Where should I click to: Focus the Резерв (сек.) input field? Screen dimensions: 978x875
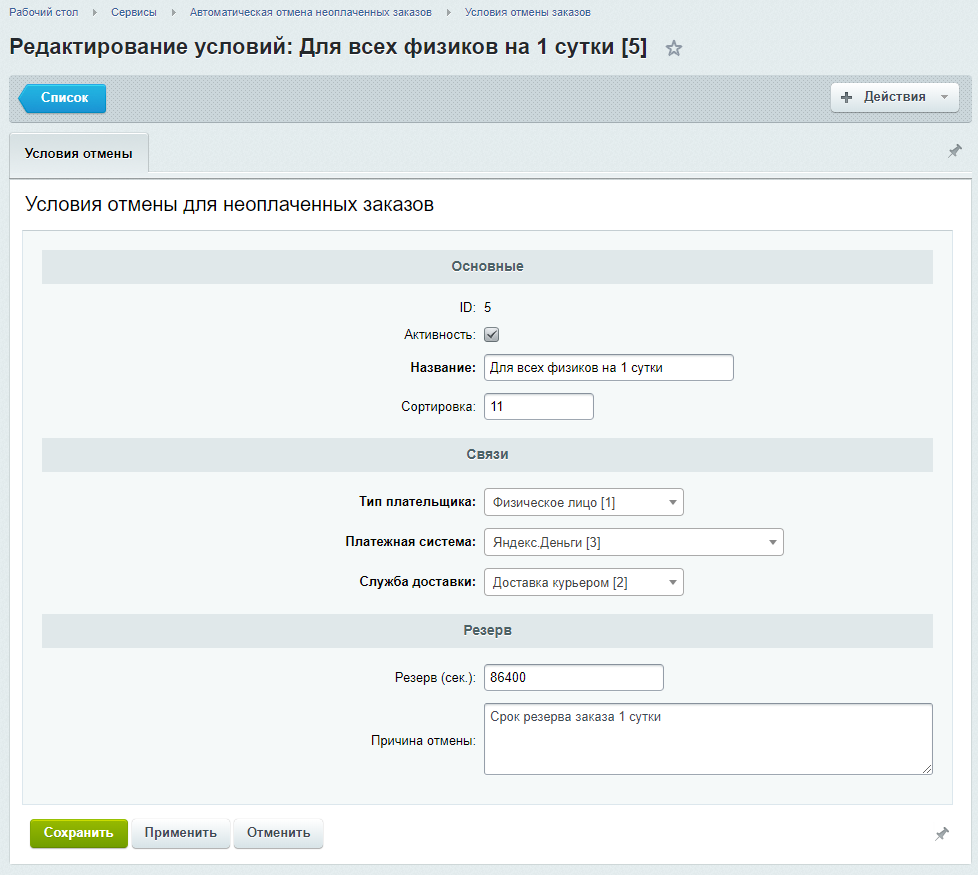coord(574,677)
